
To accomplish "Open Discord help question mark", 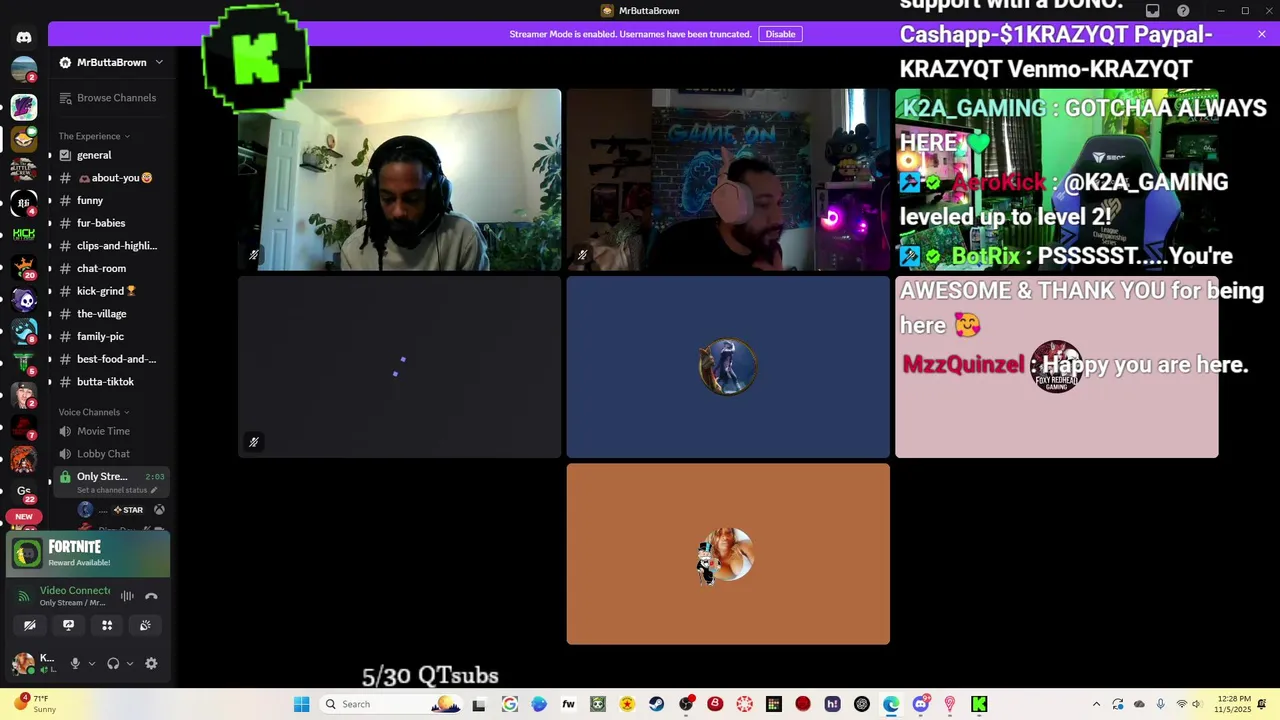I will click(x=1184, y=11).
